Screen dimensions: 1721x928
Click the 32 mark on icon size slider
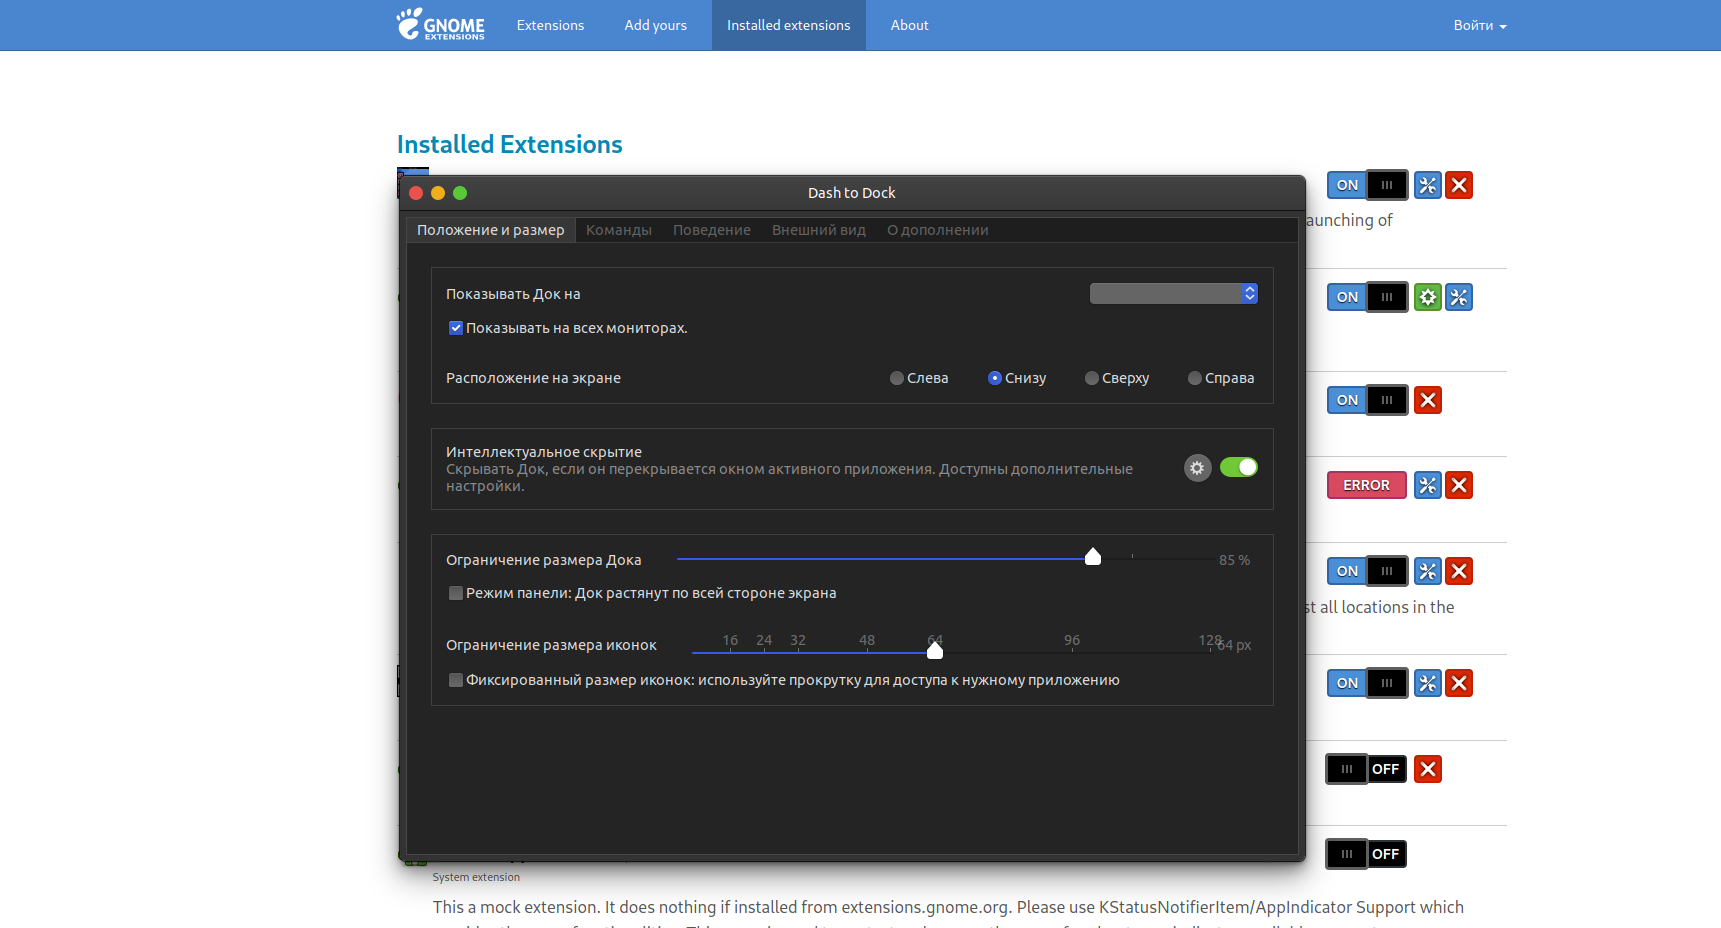798,640
